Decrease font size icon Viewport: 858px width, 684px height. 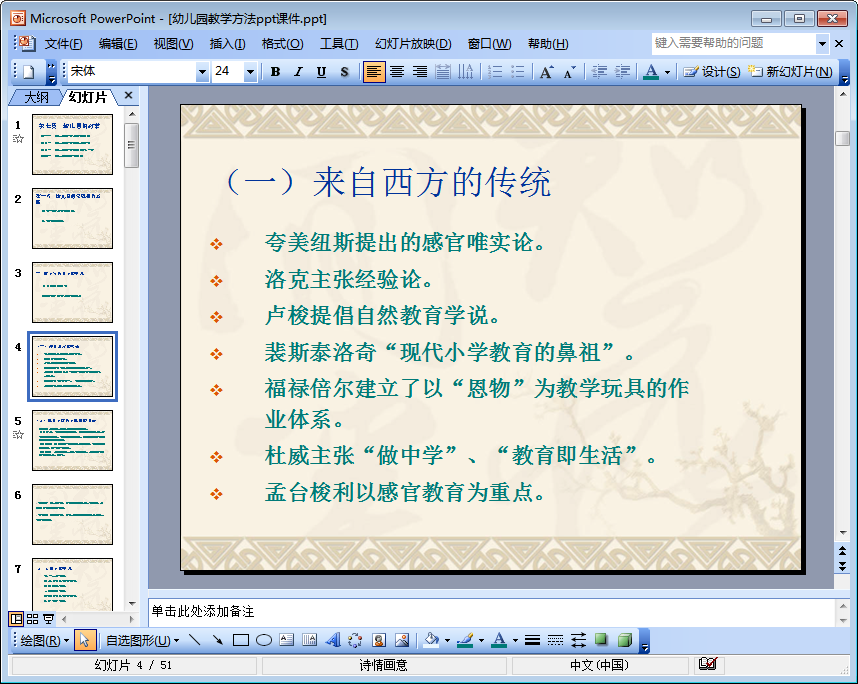tap(570, 72)
